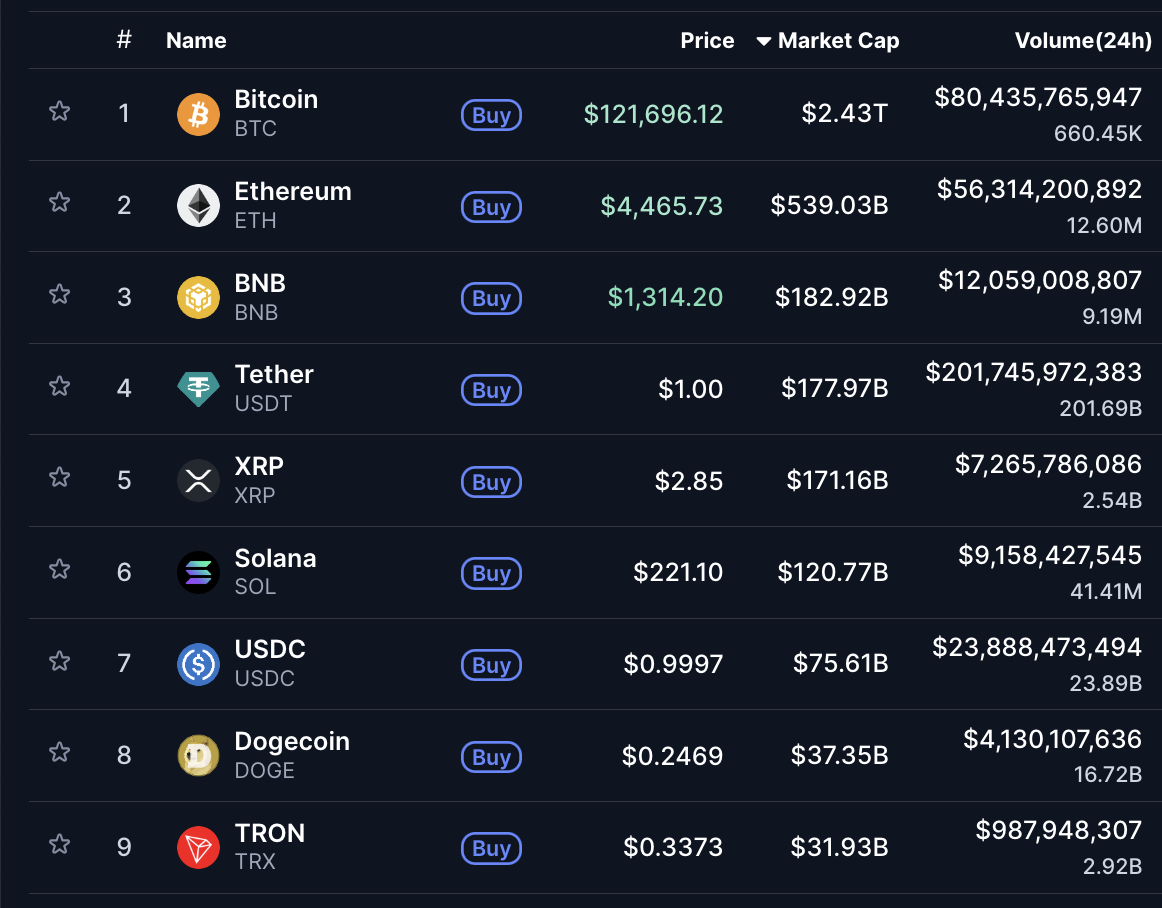The height and width of the screenshot is (908, 1162).
Task: Sort by the Name column header
Action: (196, 41)
